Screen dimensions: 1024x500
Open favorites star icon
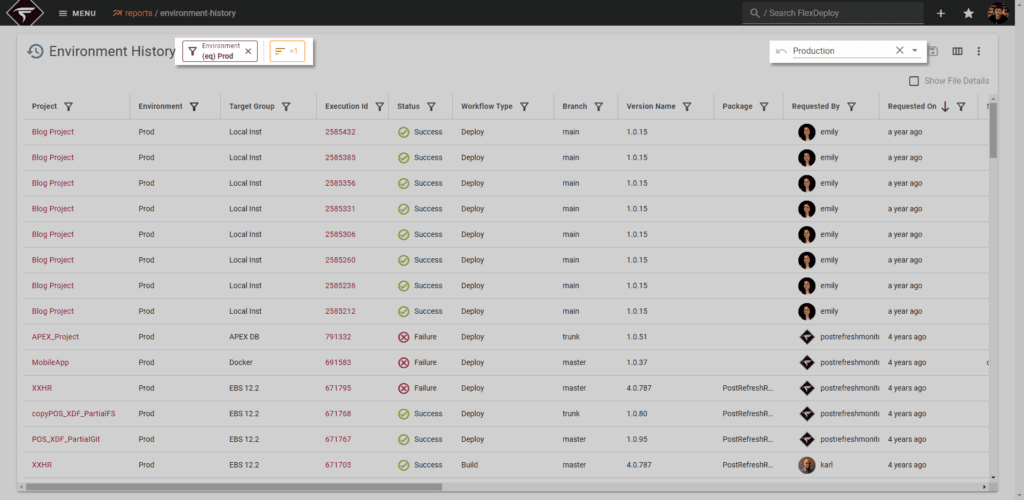(968, 13)
